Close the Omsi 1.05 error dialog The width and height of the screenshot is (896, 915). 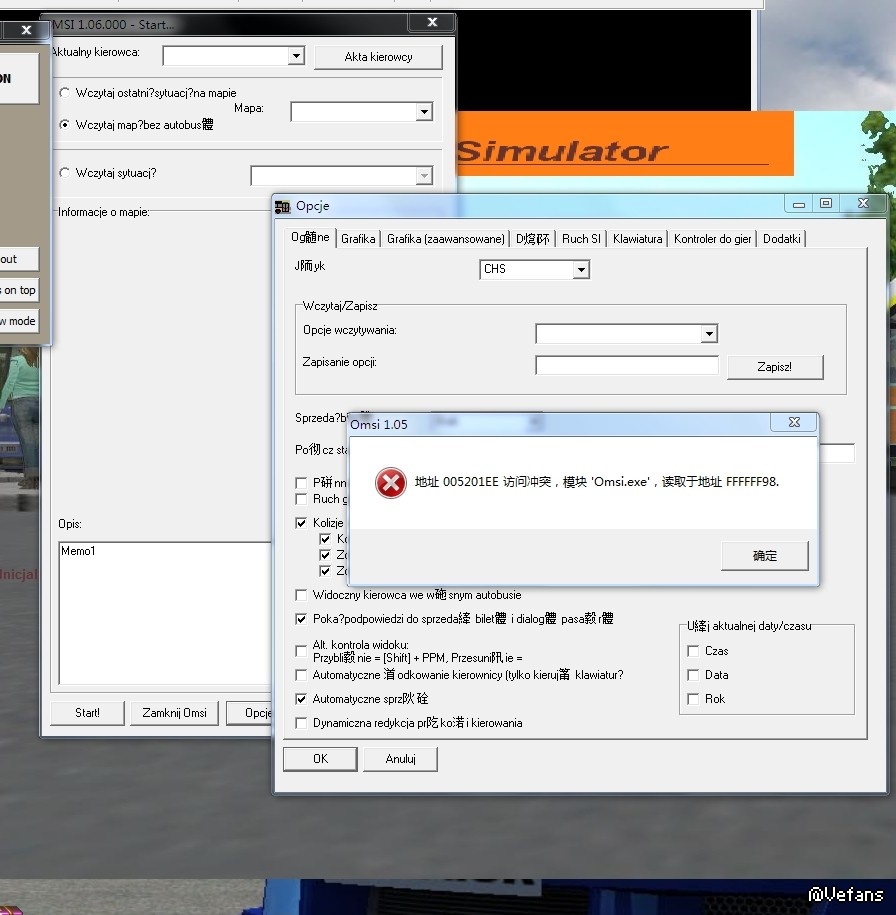pos(794,422)
